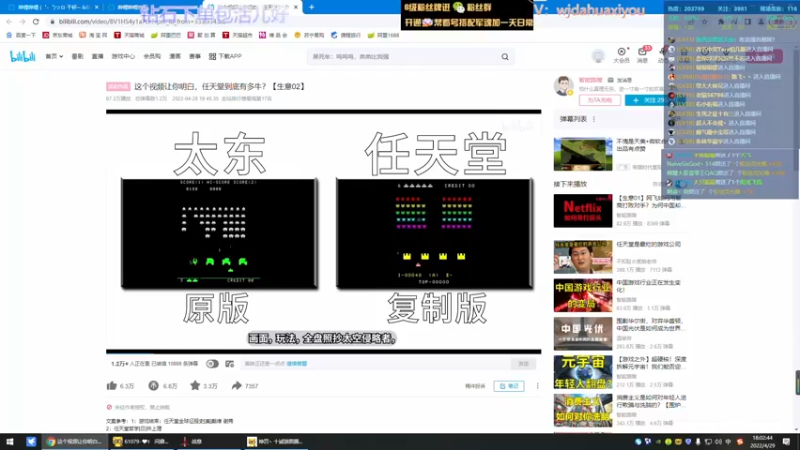The image size is (800, 450).
Task: Open 直播 in the navigation bar
Action: (x=97, y=56)
